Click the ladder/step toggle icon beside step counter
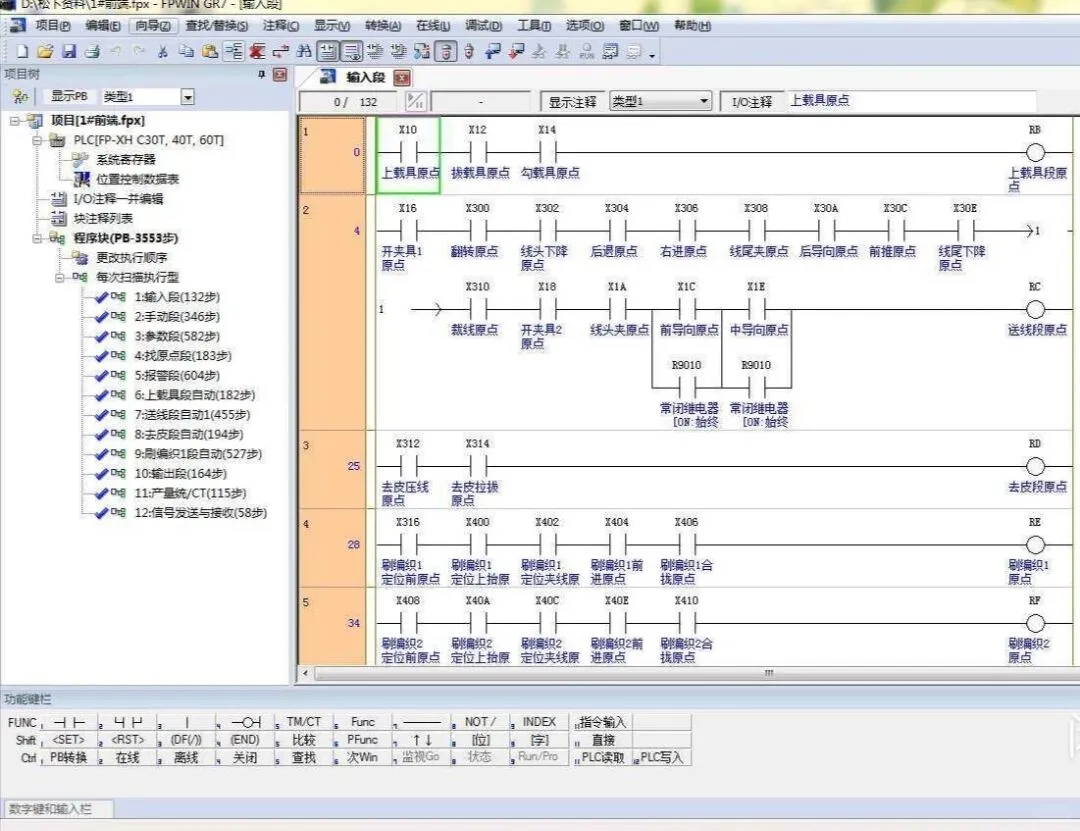This screenshot has height=831, width=1080. 415,102
